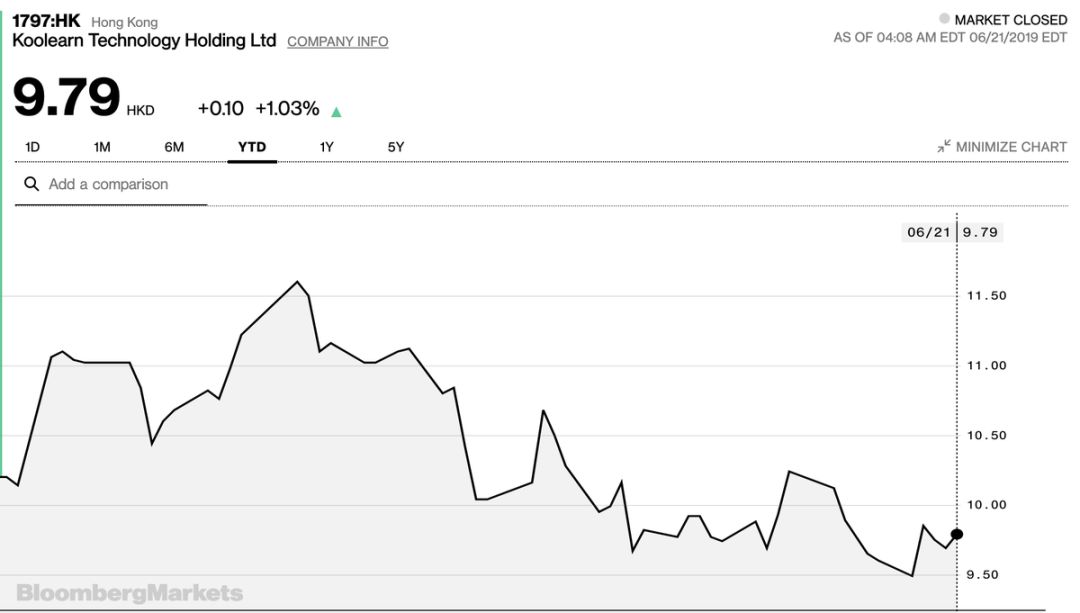Click the green up-triangle change indicator
Viewport: 1080px width, 613px height.
pyautogui.click(x=337, y=111)
